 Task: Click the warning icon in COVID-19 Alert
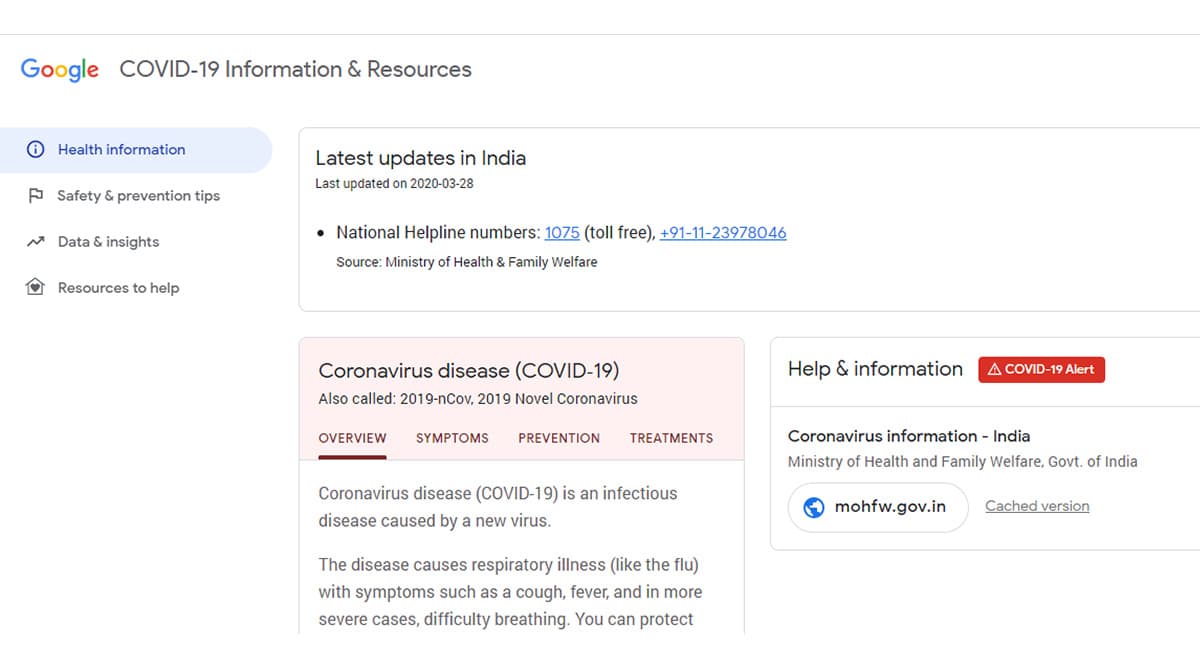click(994, 370)
